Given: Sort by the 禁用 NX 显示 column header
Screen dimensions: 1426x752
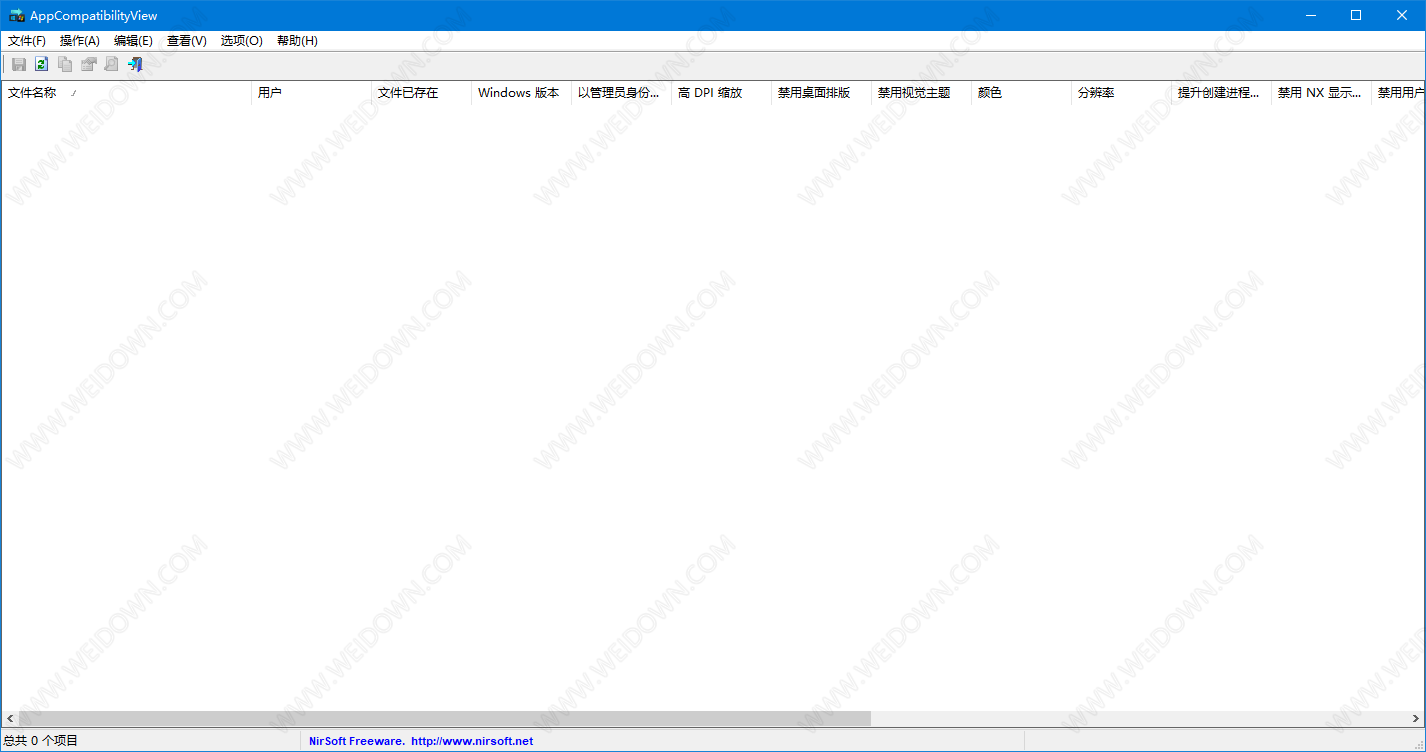Looking at the screenshot, I should coord(1321,93).
